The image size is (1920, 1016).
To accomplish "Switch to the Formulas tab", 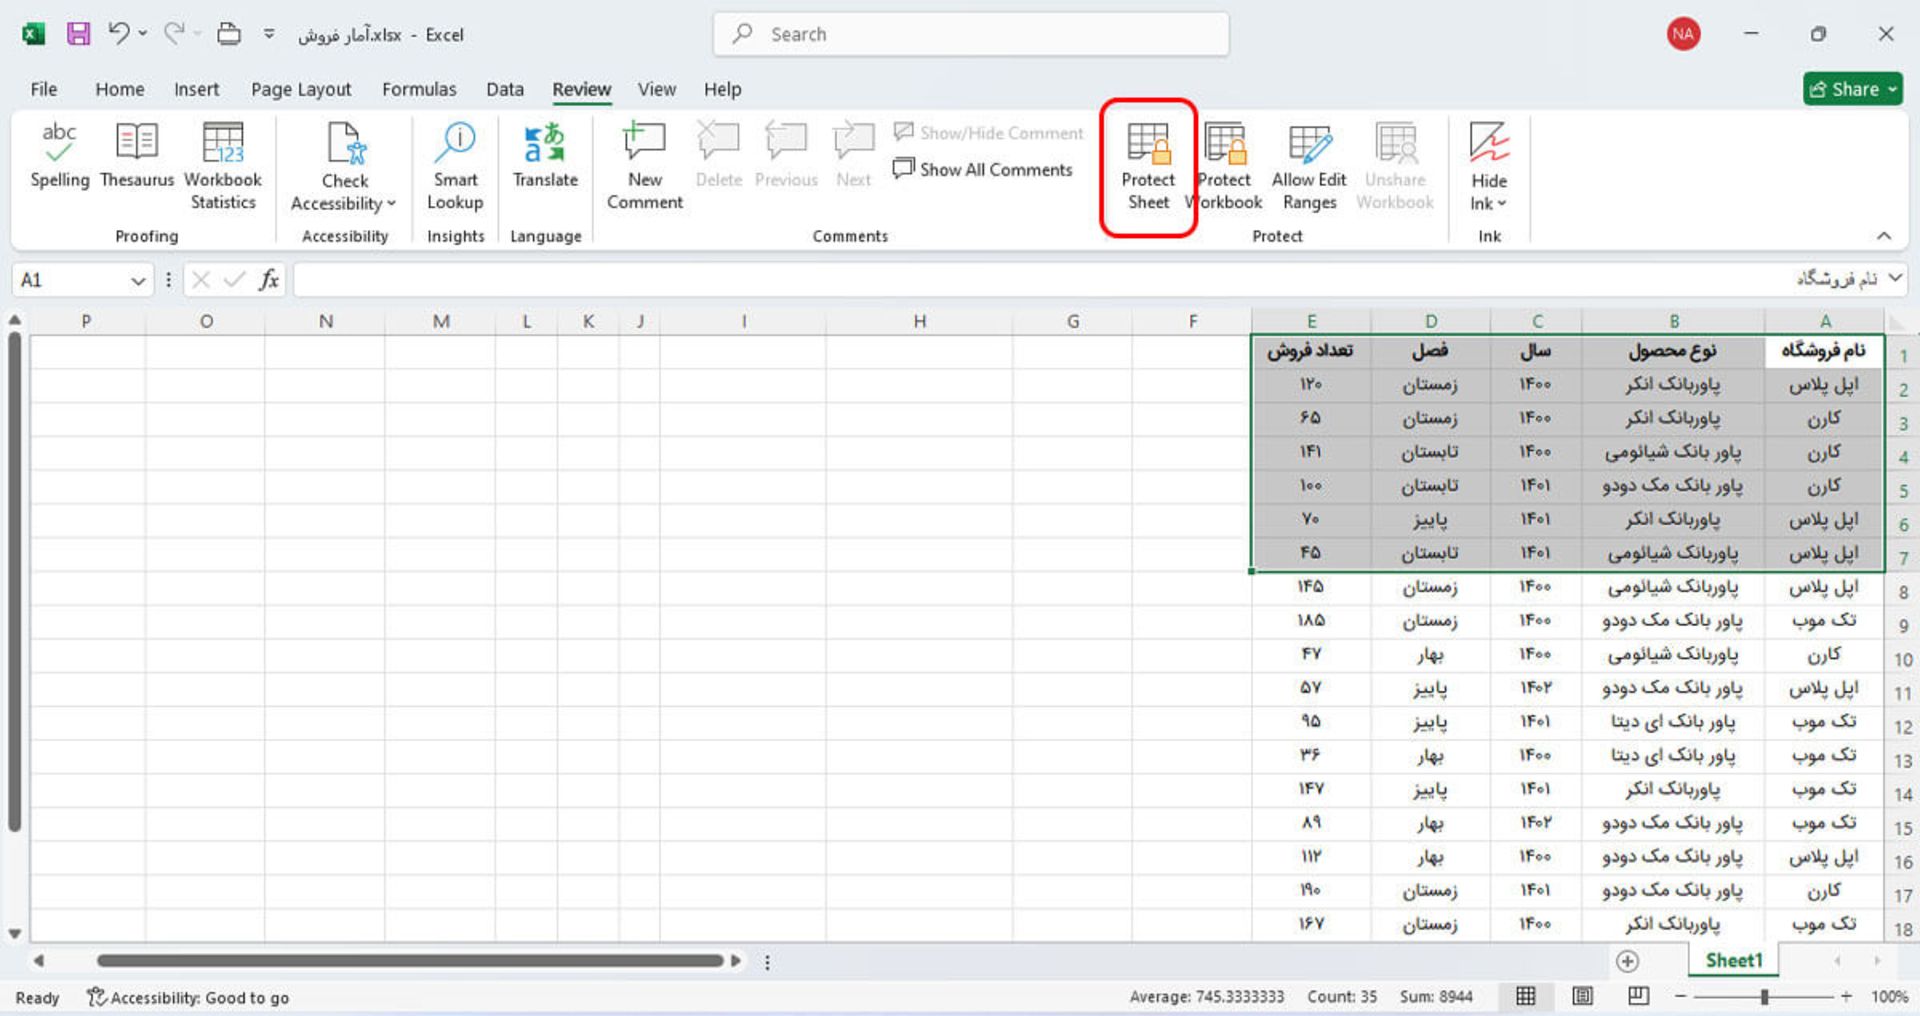I will 419,89.
